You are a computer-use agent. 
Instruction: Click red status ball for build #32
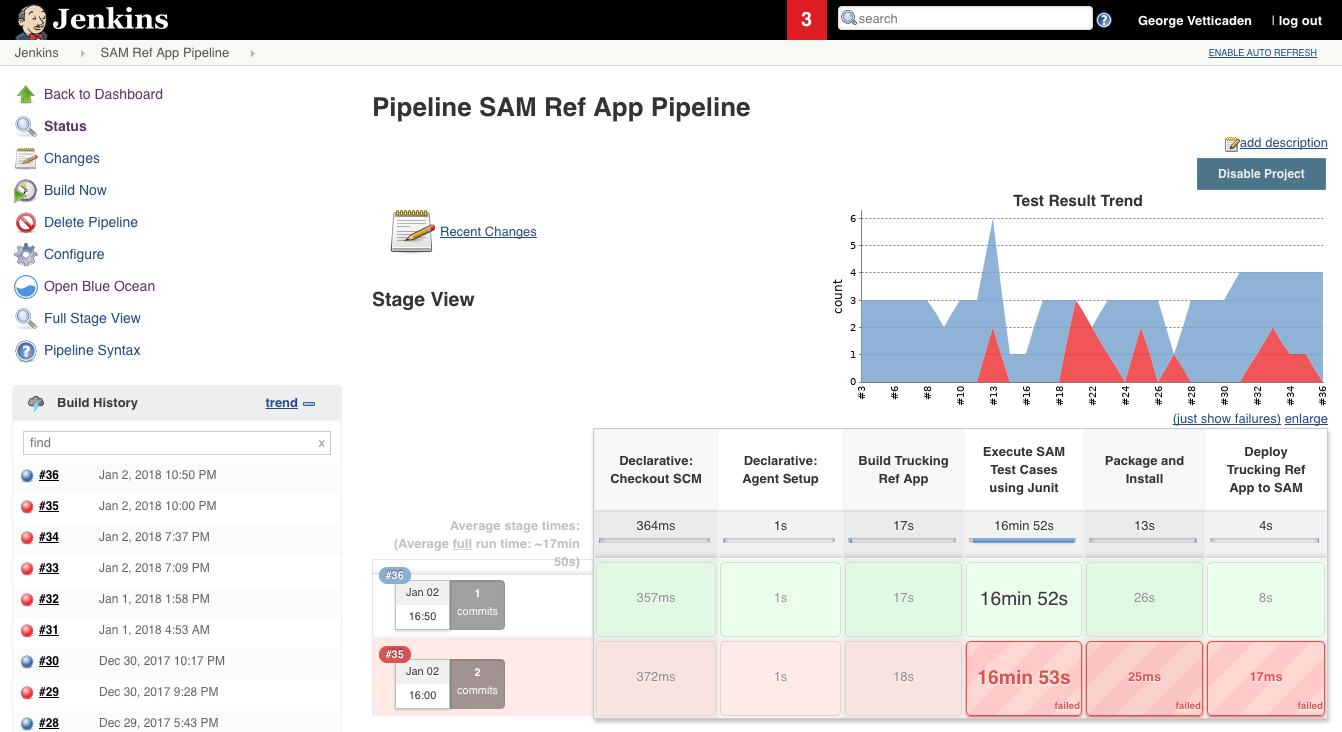(27, 600)
